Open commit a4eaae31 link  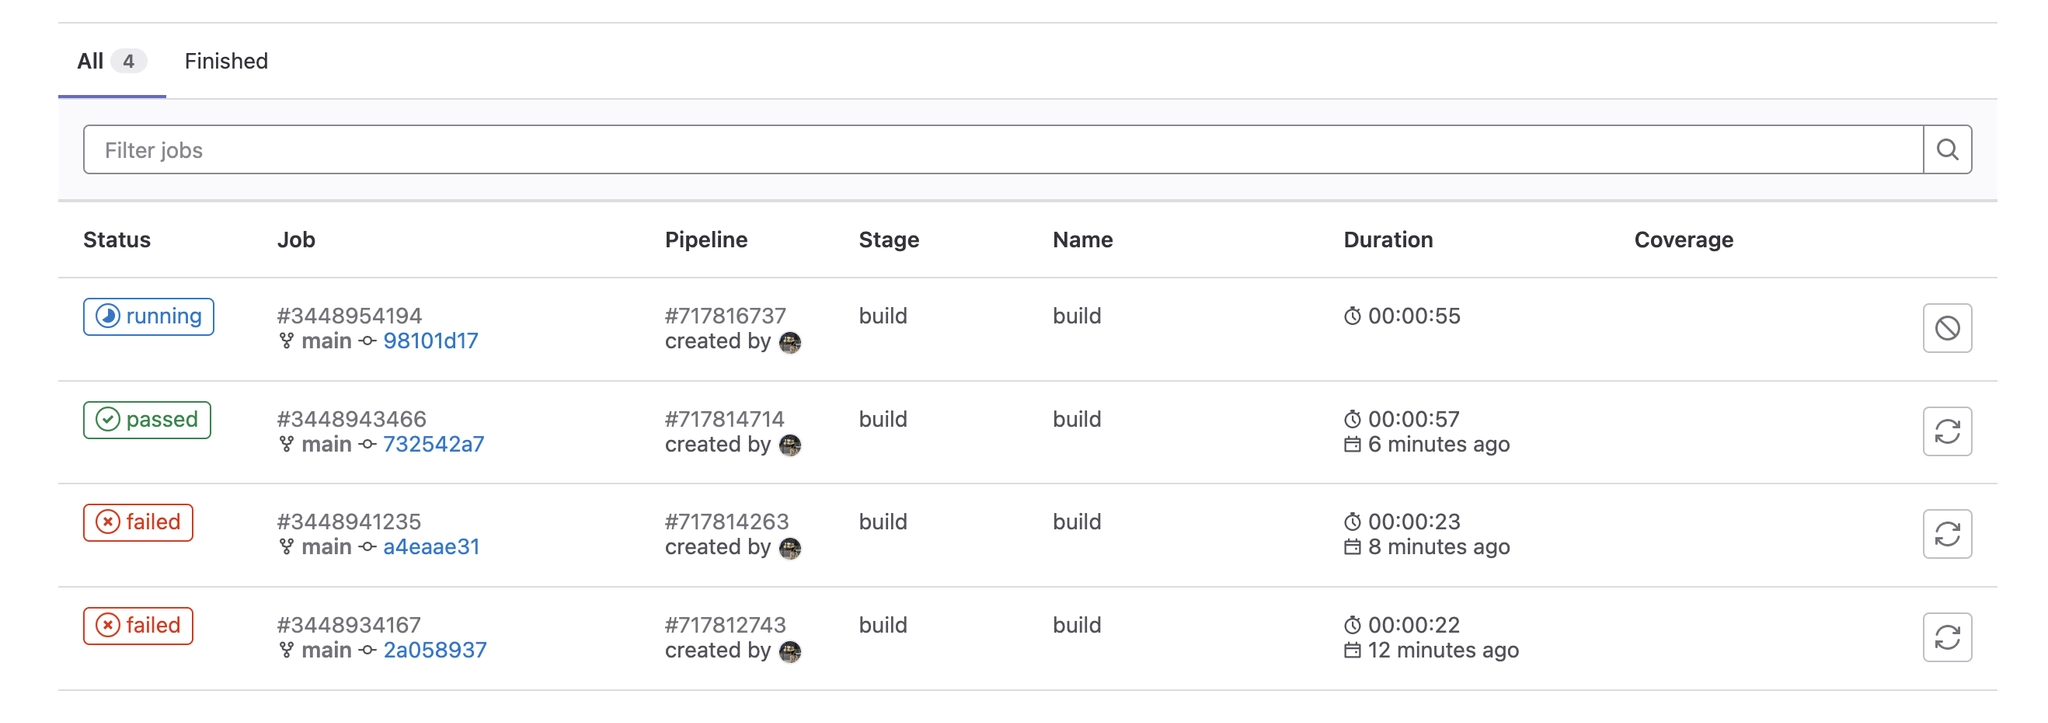(x=432, y=547)
